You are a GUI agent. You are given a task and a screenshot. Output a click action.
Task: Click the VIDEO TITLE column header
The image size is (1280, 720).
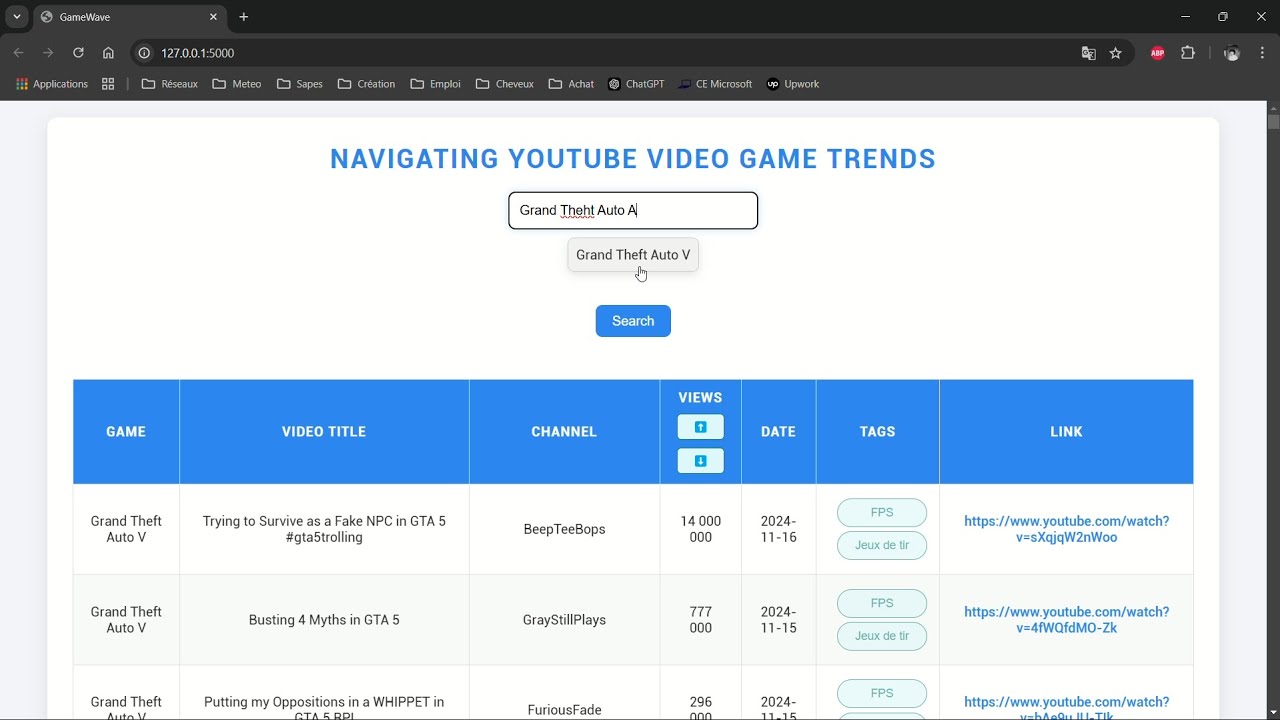point(324,432)
